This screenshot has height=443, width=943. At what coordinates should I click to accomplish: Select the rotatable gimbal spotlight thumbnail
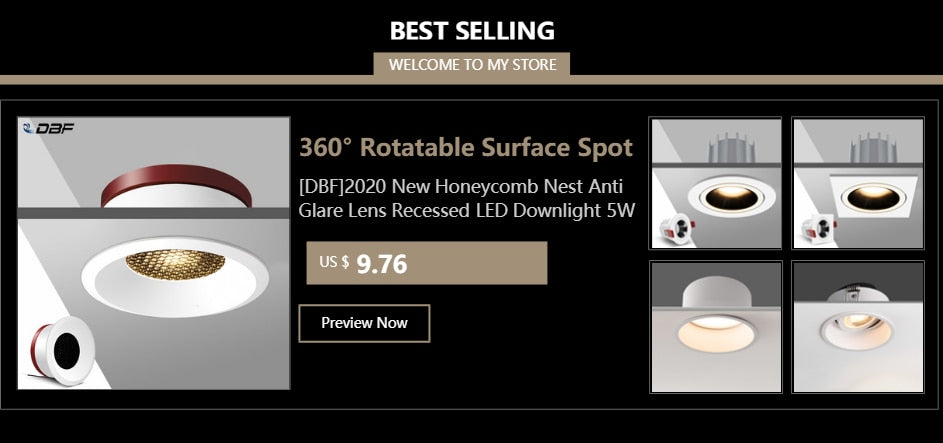click(x=858, y=327)
